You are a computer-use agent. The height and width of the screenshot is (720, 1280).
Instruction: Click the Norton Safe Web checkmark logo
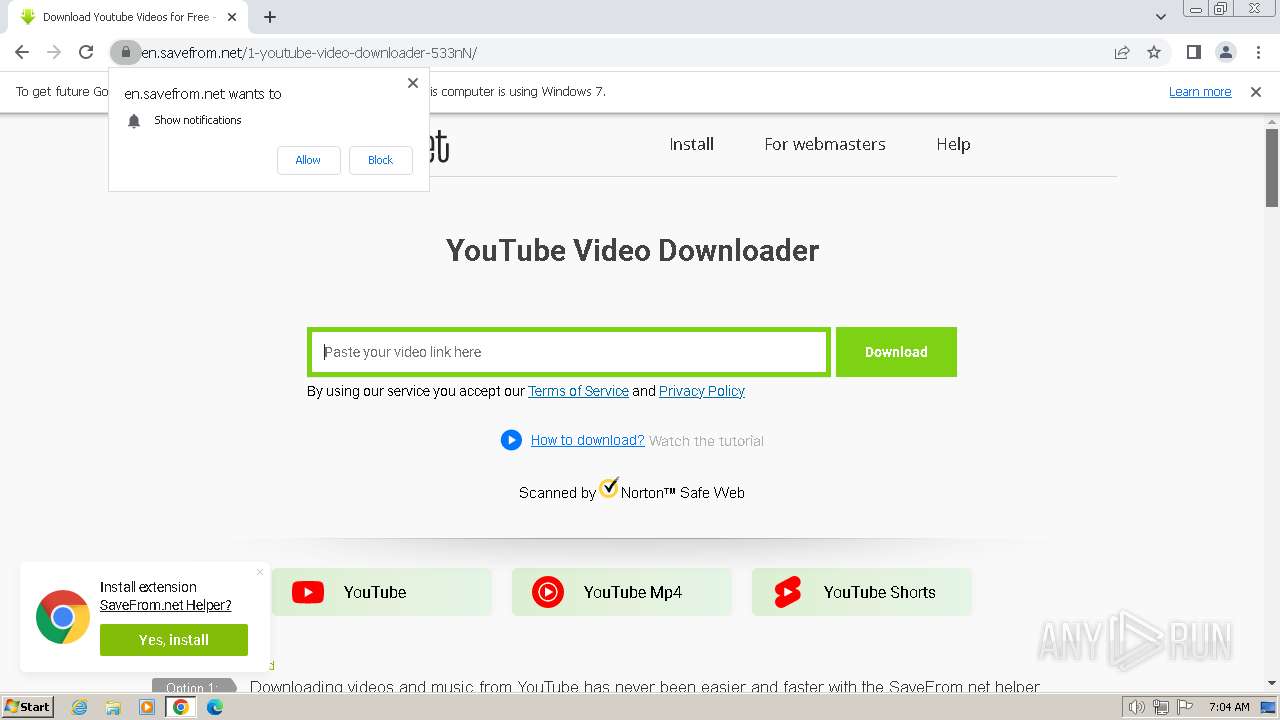pos(609,488)
